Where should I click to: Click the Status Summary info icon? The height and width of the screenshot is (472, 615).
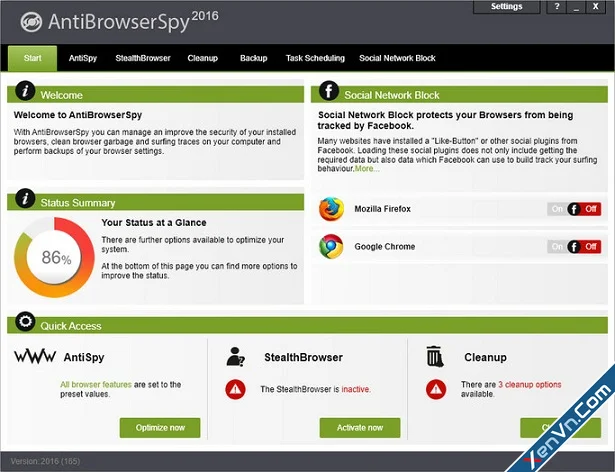click(x=25, y=199)
